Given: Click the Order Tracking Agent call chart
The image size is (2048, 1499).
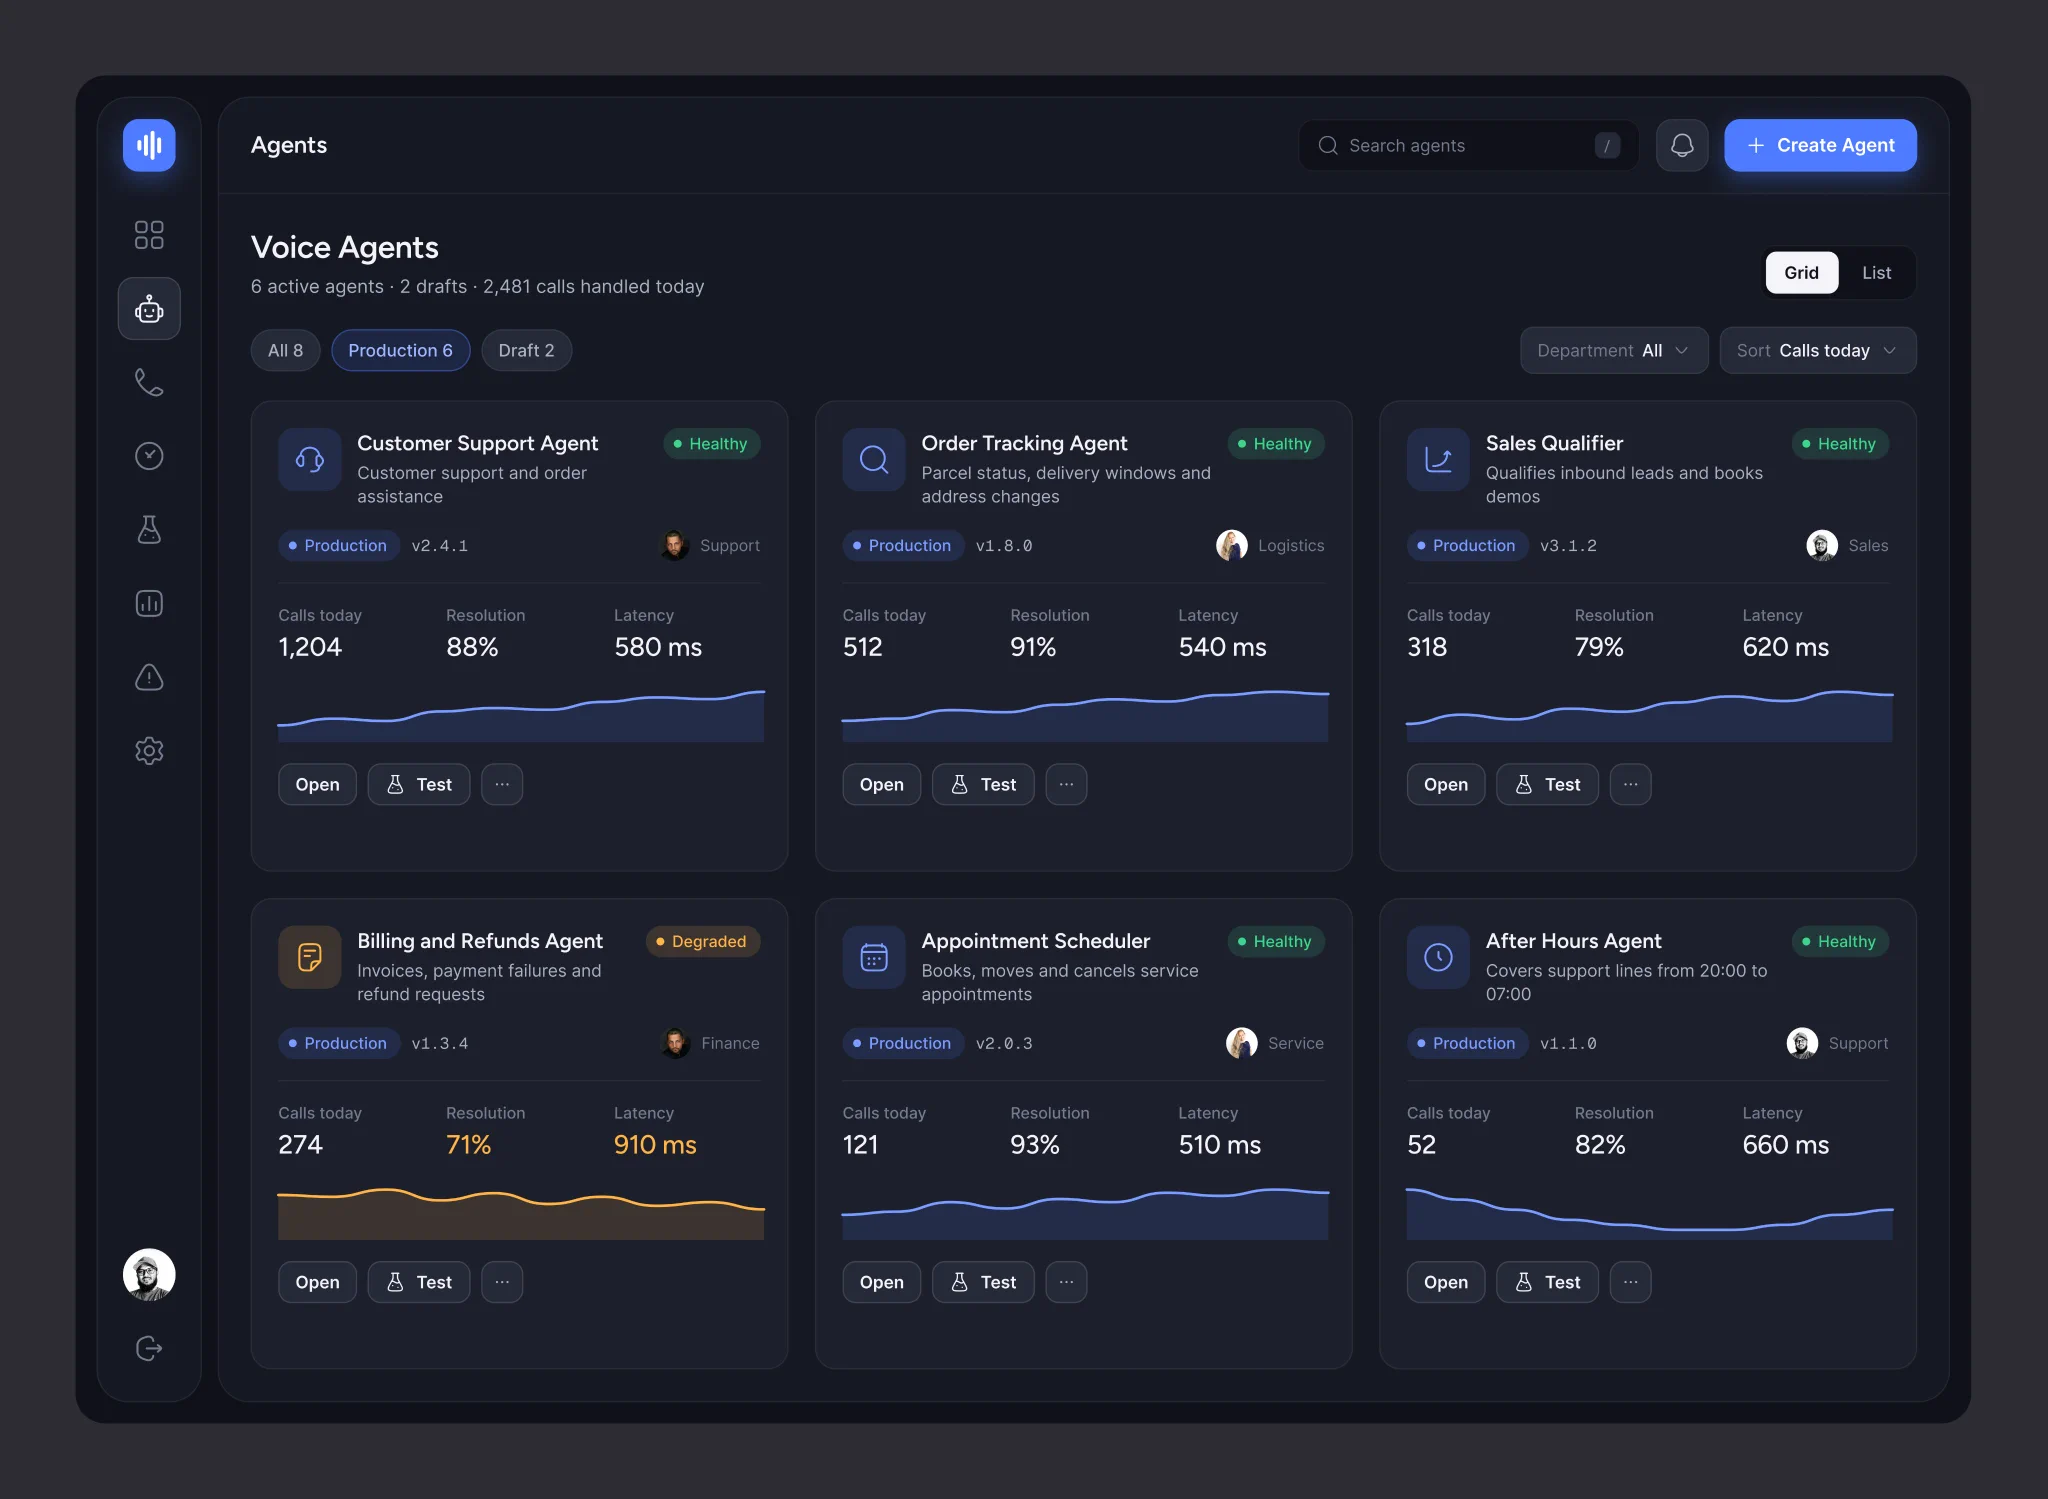Looking at the screenshot, I should point(1085,716).
